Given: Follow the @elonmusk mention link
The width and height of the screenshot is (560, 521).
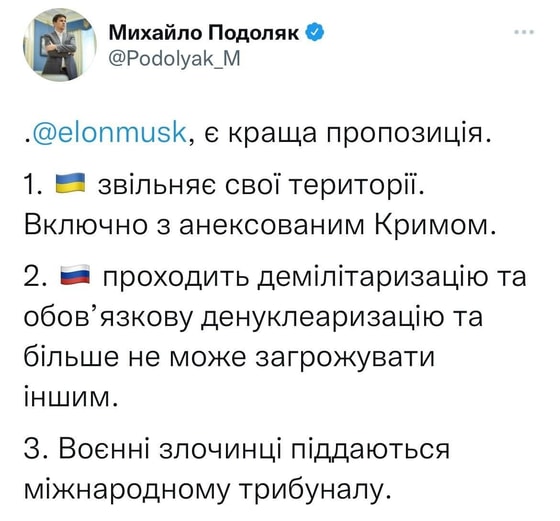Looking at the screenshot, I should tap(109, 133).
